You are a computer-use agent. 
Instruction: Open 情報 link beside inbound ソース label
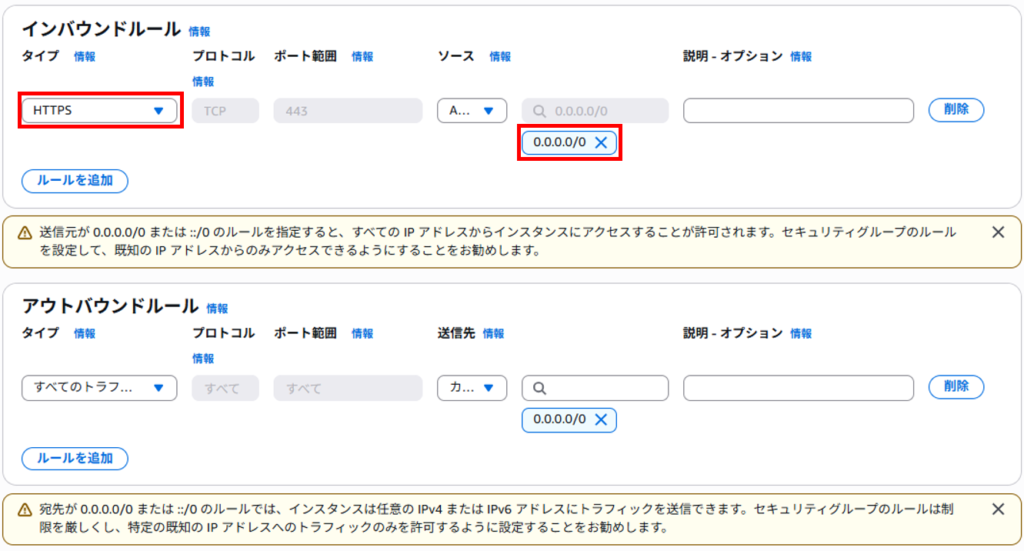(500, 57)
